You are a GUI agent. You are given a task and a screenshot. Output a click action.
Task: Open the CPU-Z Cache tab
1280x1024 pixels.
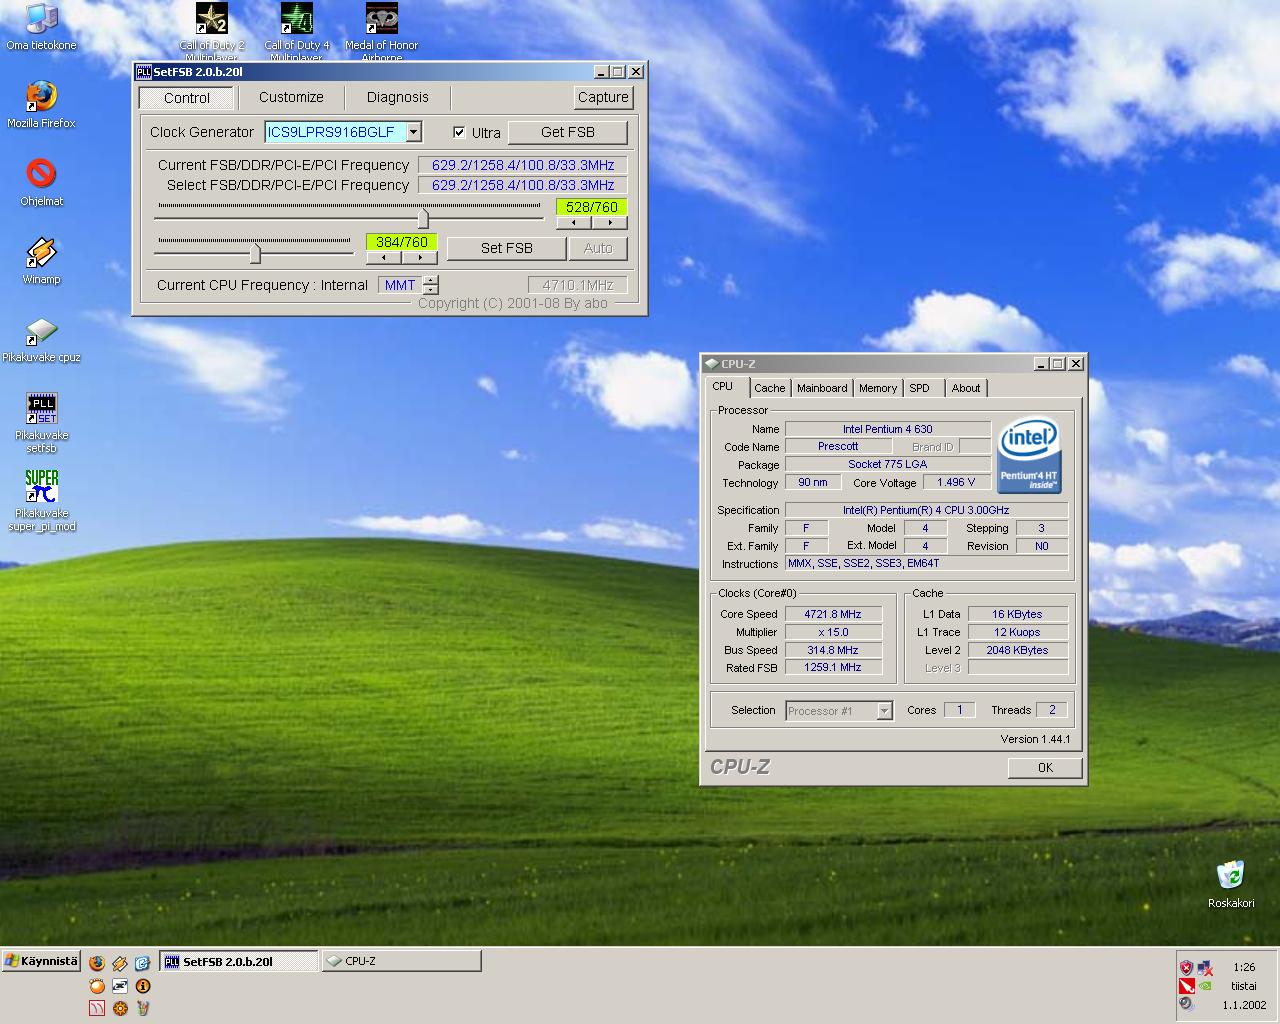[769, 388]
